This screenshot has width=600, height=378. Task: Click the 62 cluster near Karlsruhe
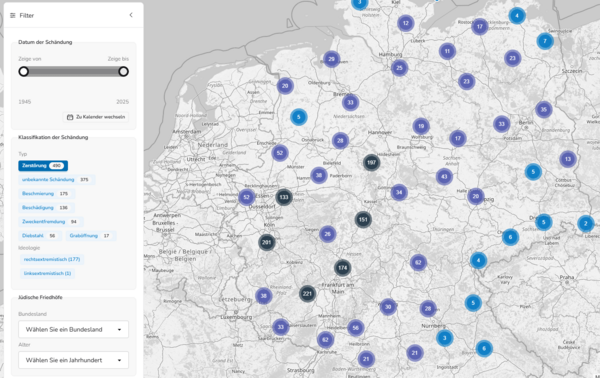coord(325,340)
